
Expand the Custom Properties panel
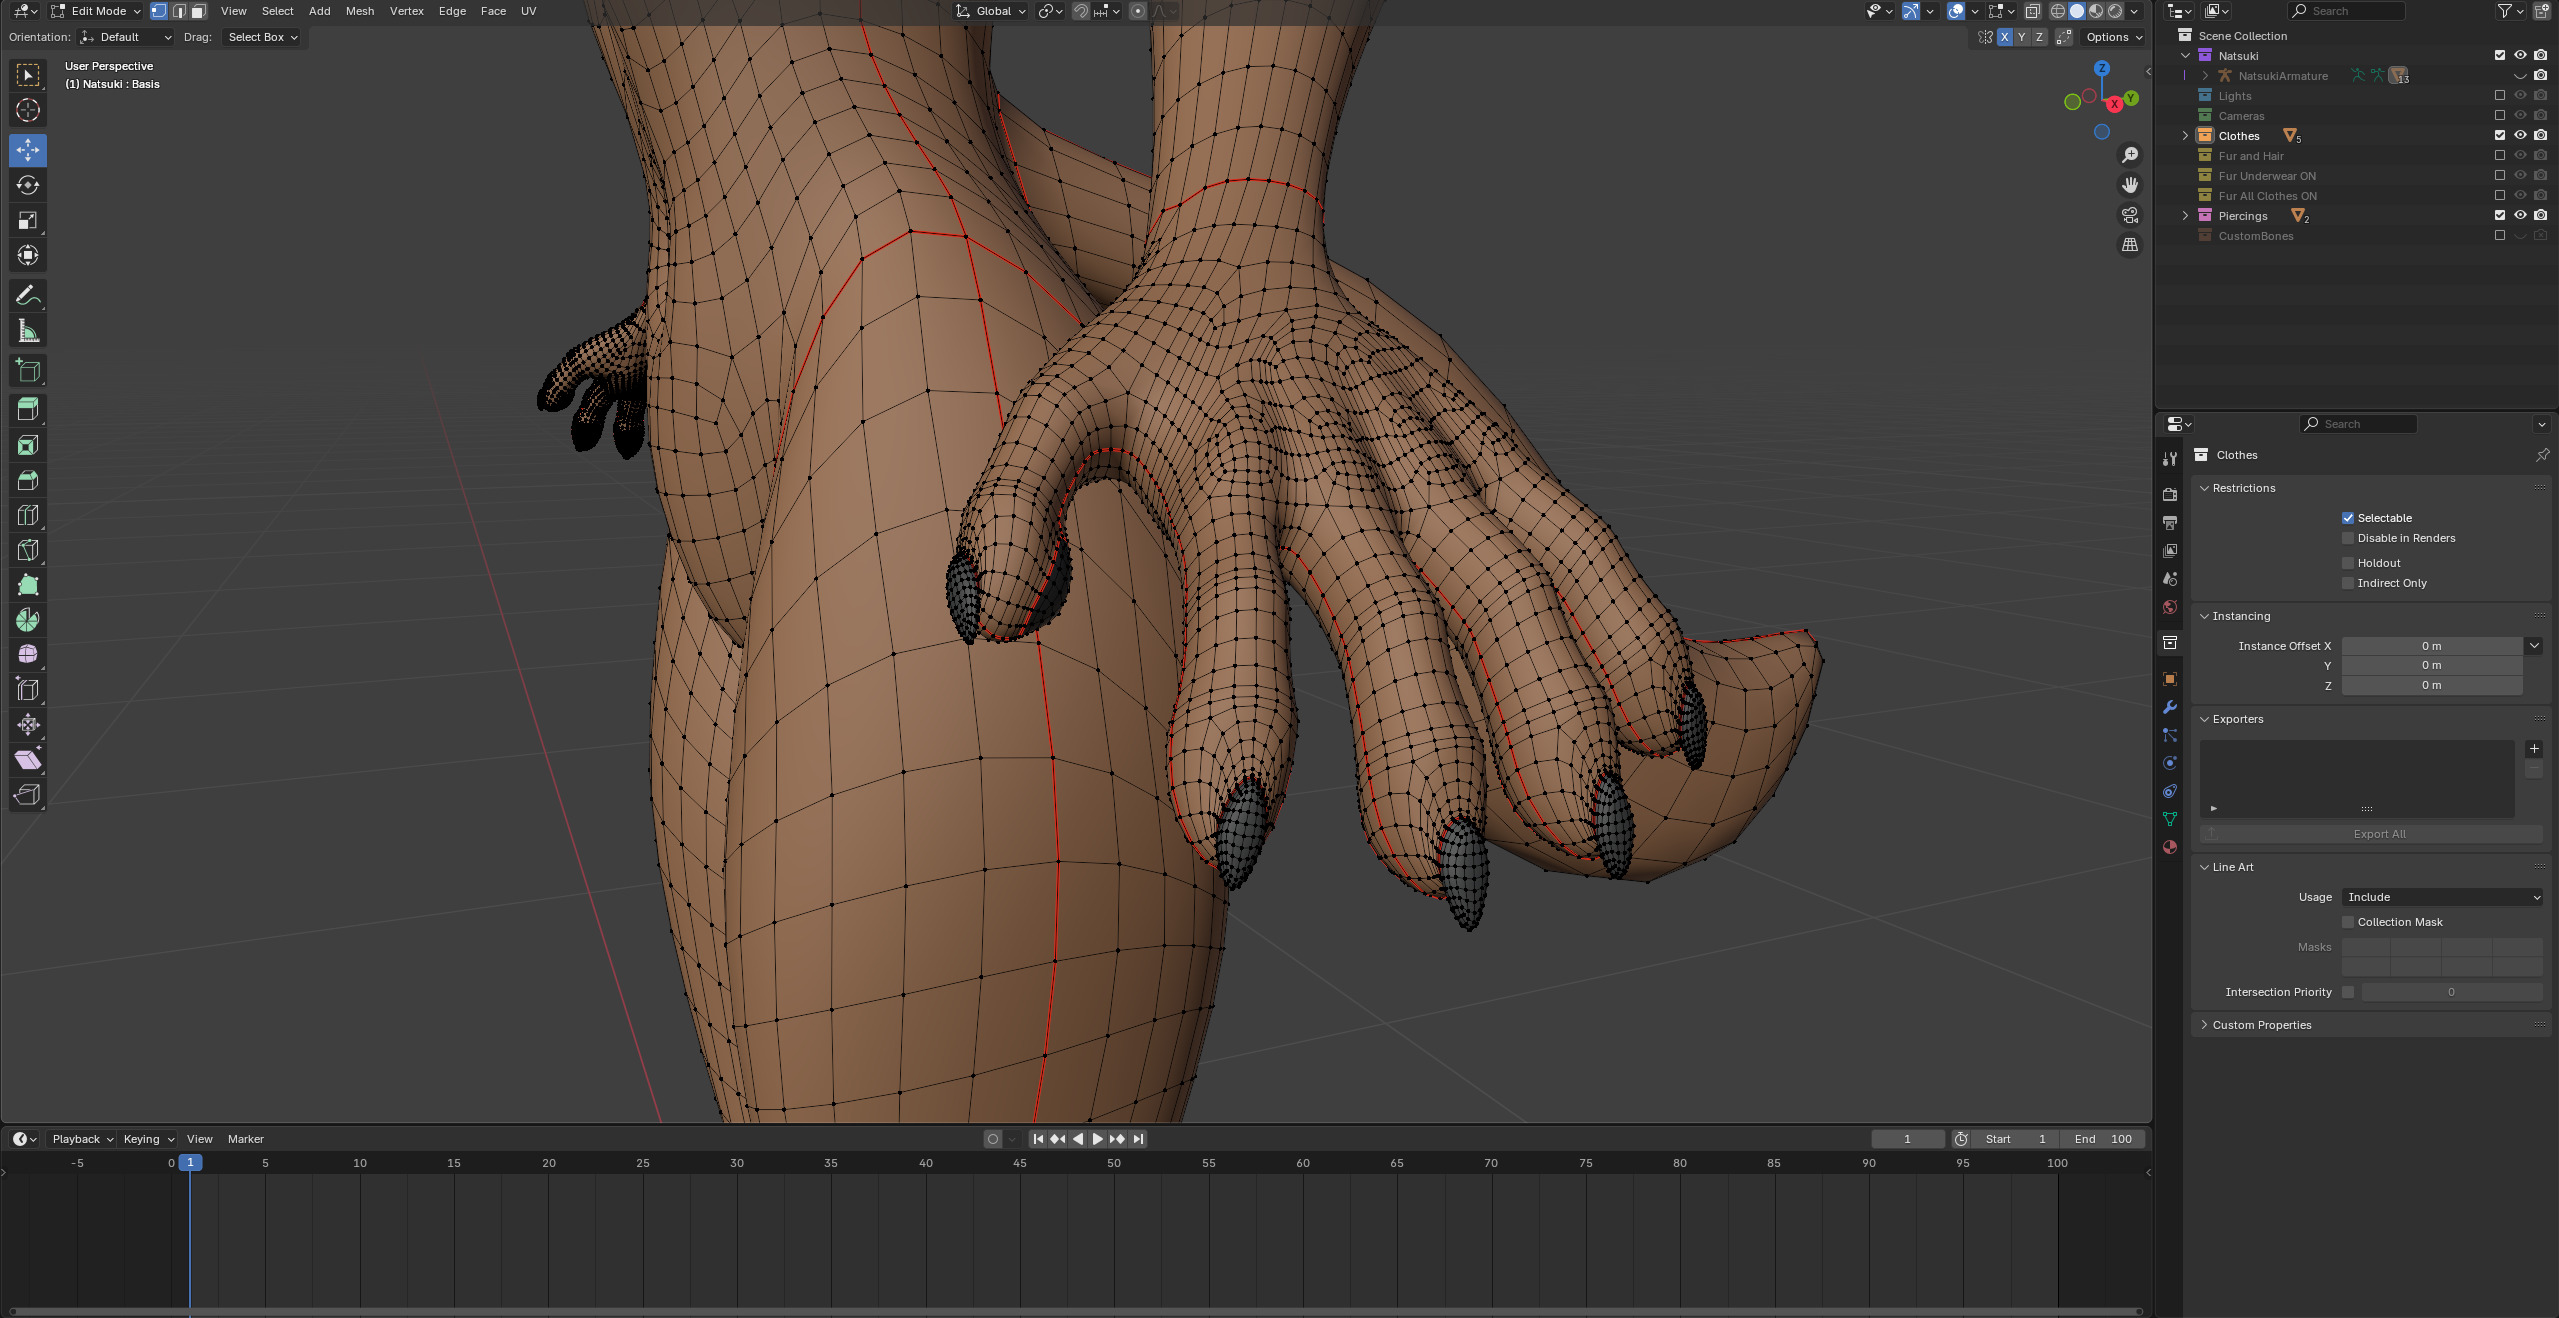[2261, 1025]
